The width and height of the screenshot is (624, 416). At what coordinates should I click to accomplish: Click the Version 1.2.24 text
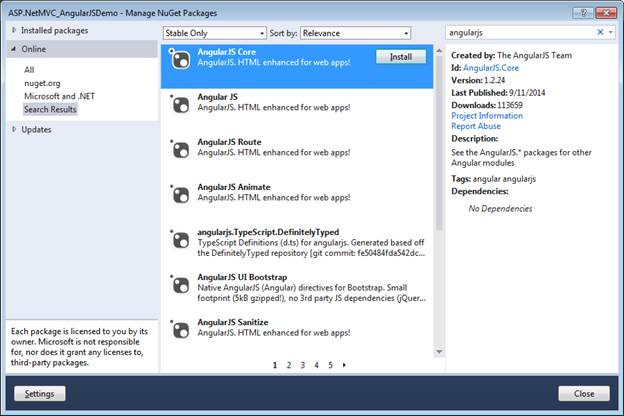[478, 80]
